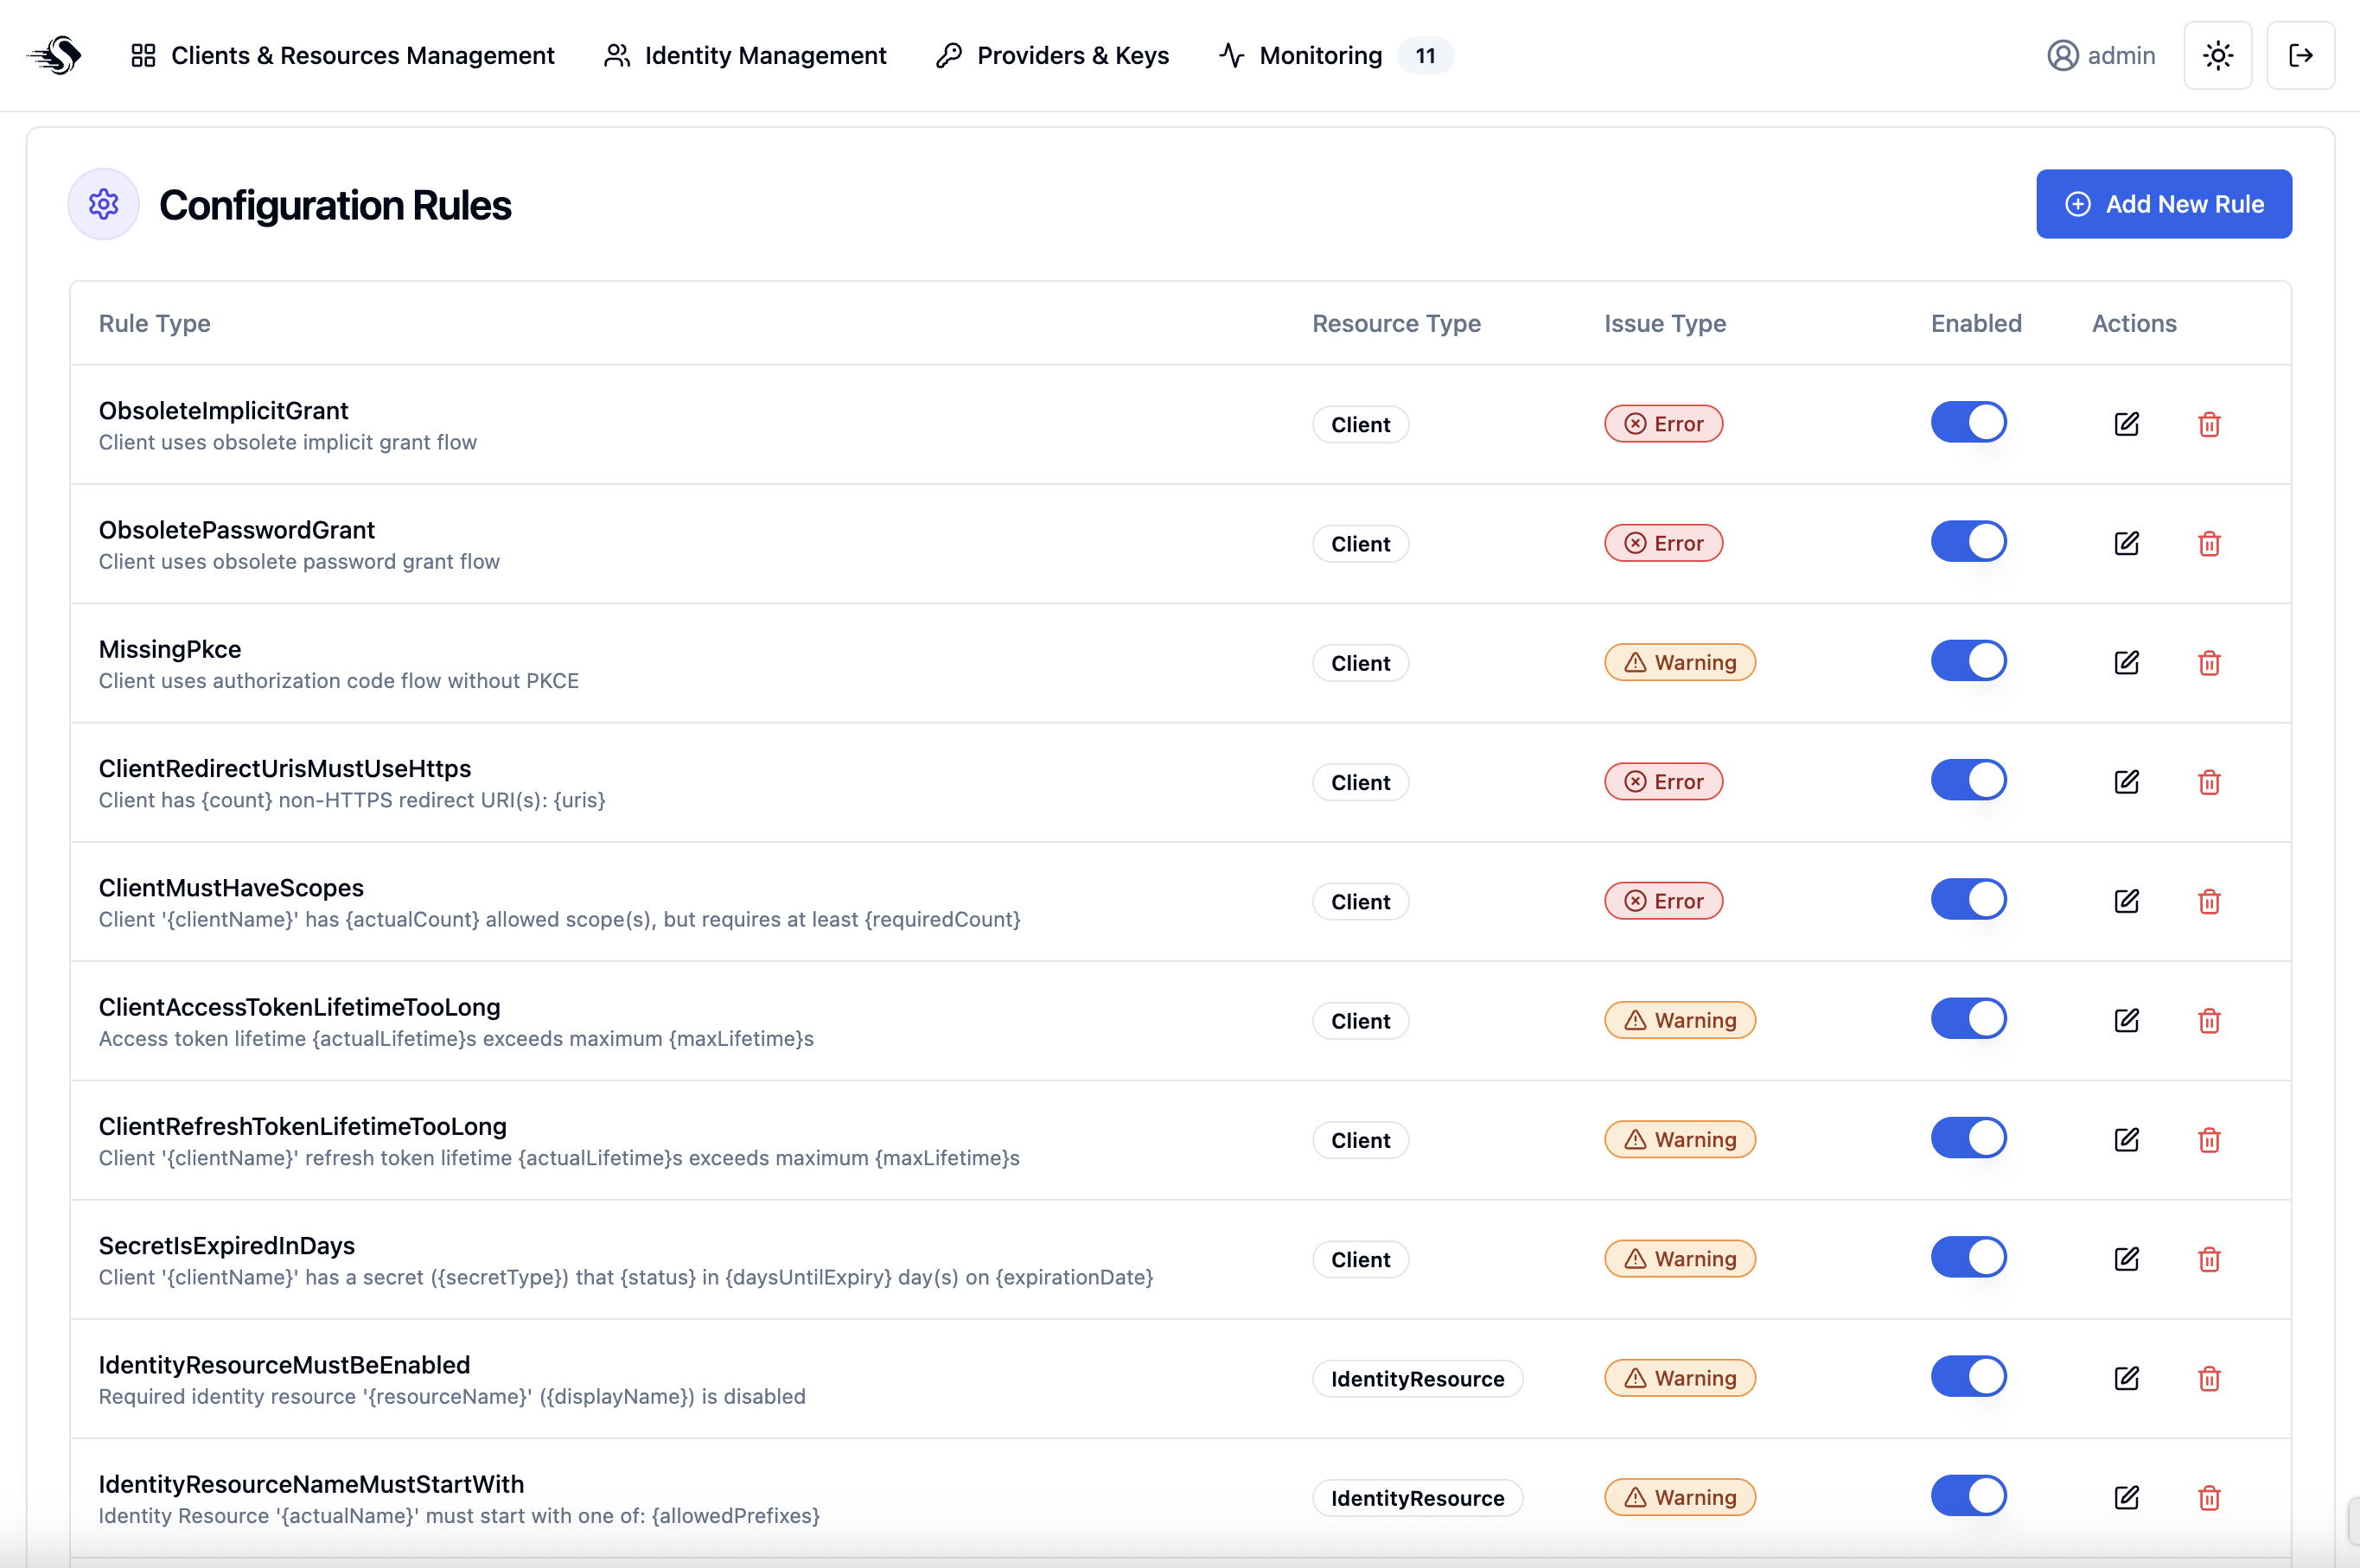Turn off the ClientAccessTokenLifetimeTooLong toggle
The width and height of the screenshot is (2360, 1568).
point(1968,1019)
